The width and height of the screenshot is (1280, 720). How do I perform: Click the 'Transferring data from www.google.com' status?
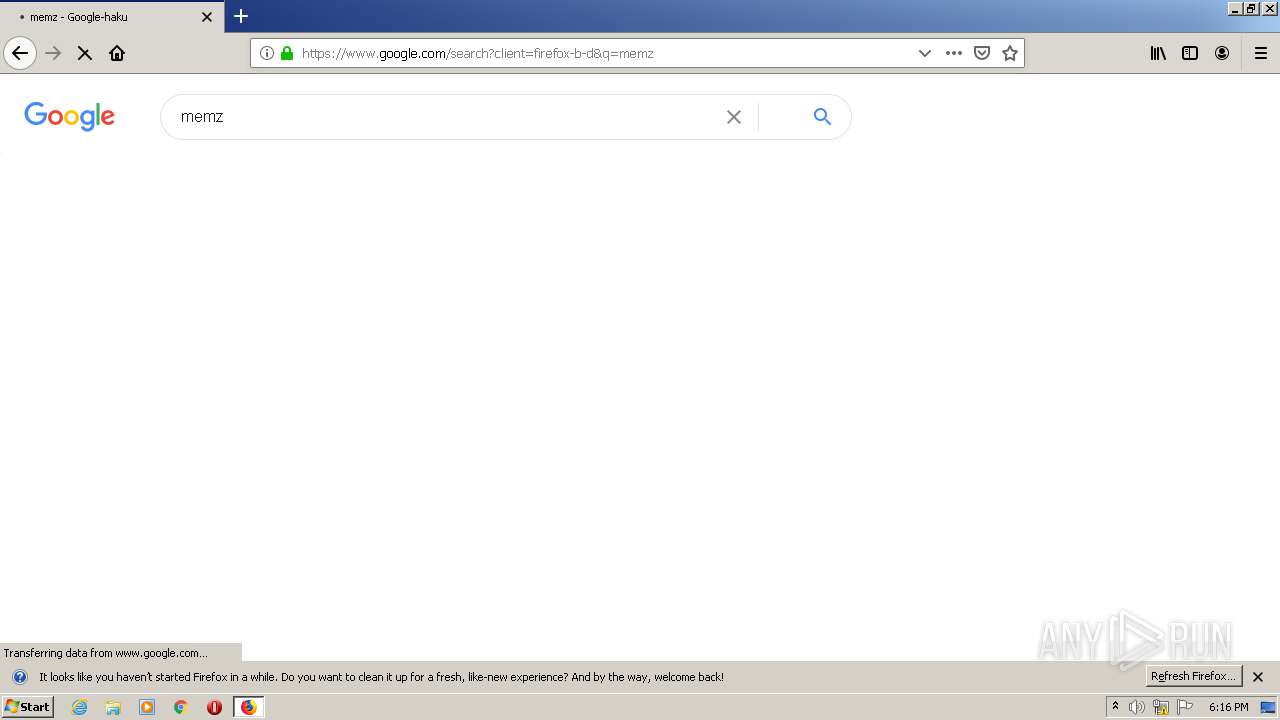click(x=106, y=653)
